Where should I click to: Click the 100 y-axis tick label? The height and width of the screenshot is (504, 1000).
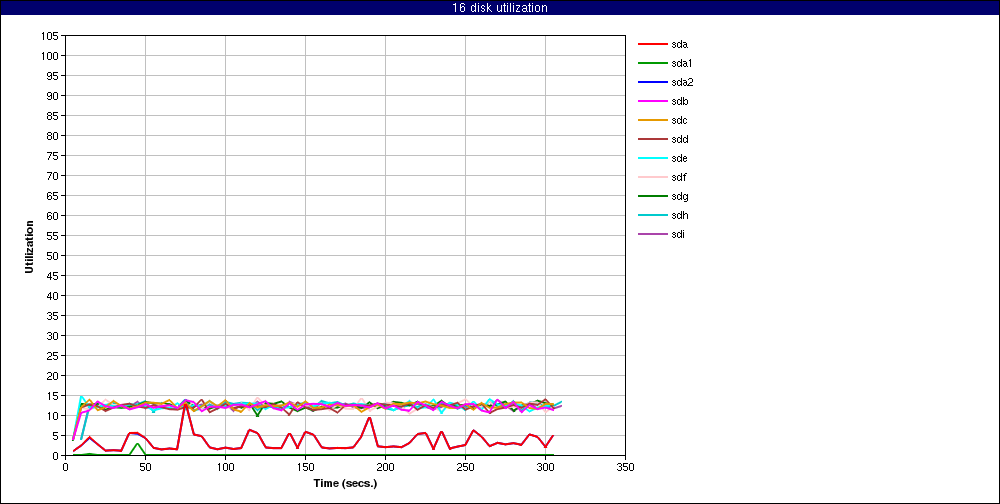pyautogui.click(x=52, y=56)
